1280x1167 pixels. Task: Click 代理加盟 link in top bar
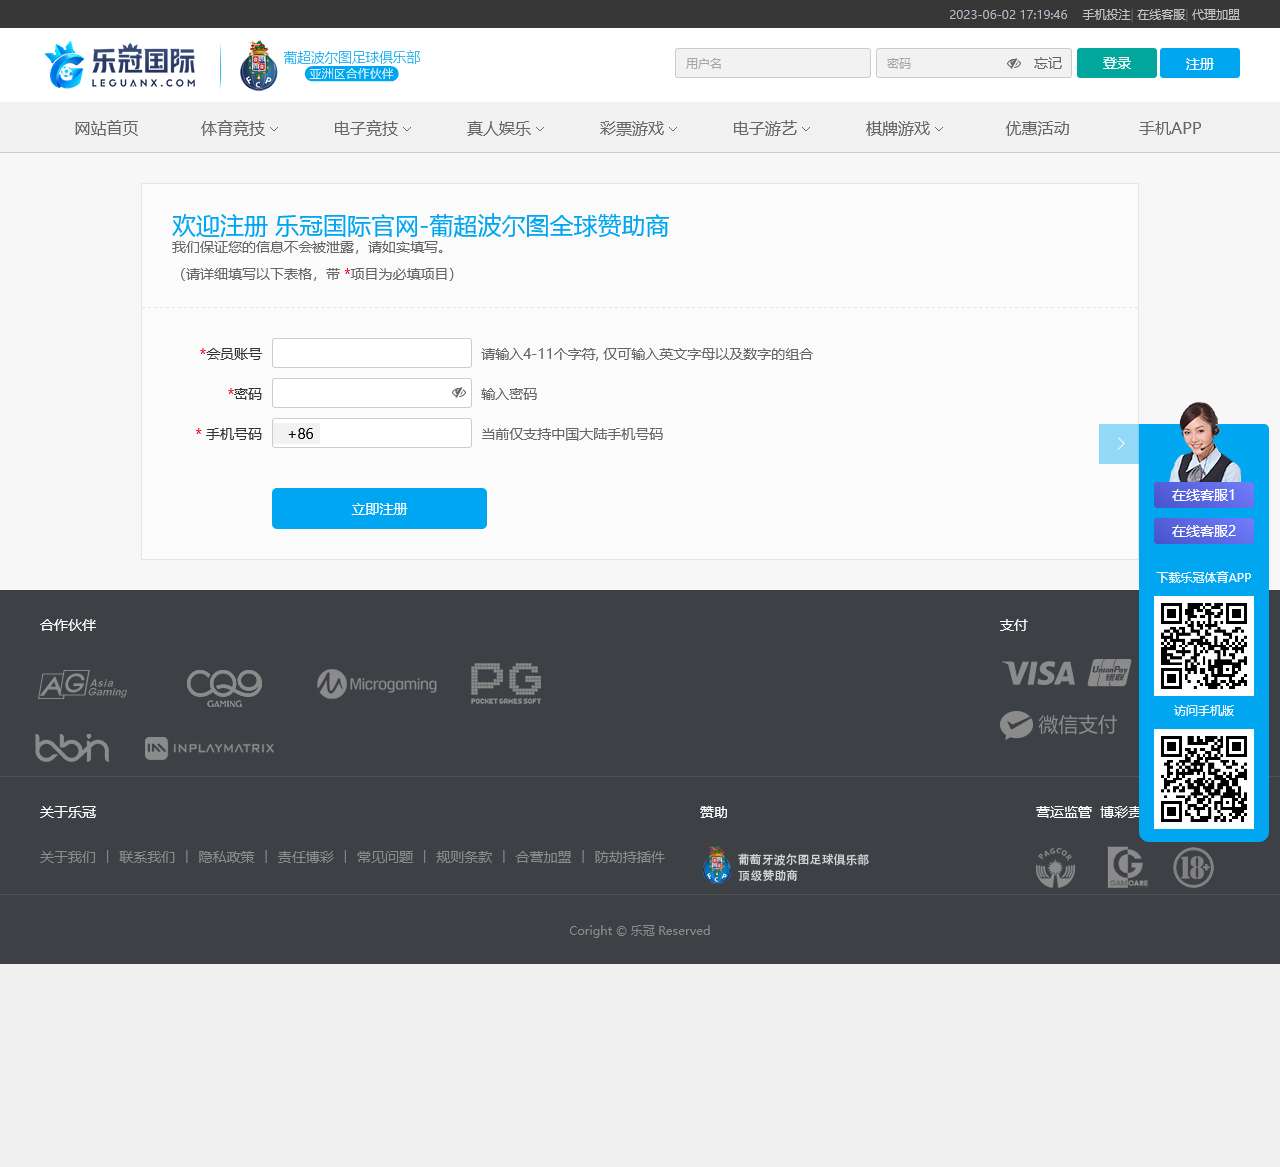coord(1216,14)
